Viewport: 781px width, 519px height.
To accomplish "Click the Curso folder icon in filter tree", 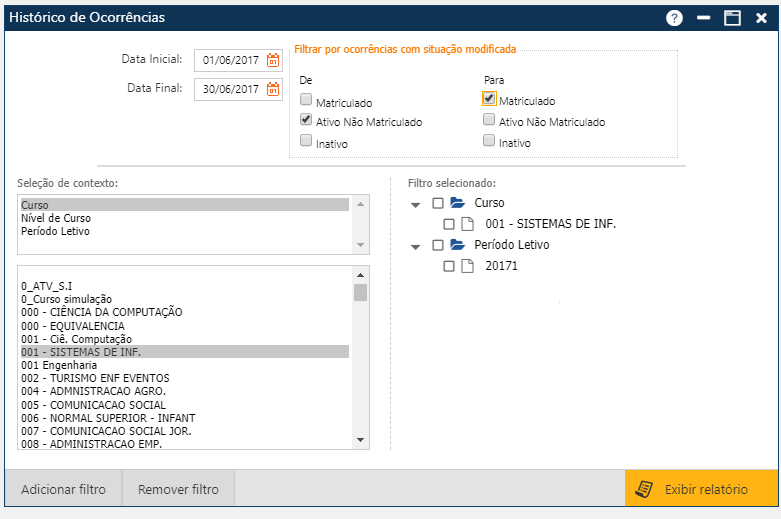I will pos(458,203).
